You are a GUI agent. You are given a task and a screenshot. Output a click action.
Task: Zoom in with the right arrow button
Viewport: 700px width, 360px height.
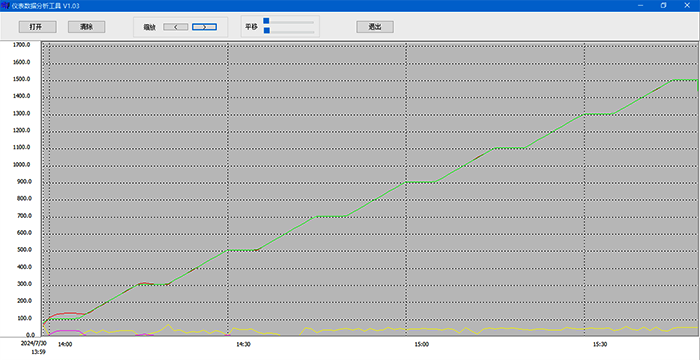[x=204, y=27]
